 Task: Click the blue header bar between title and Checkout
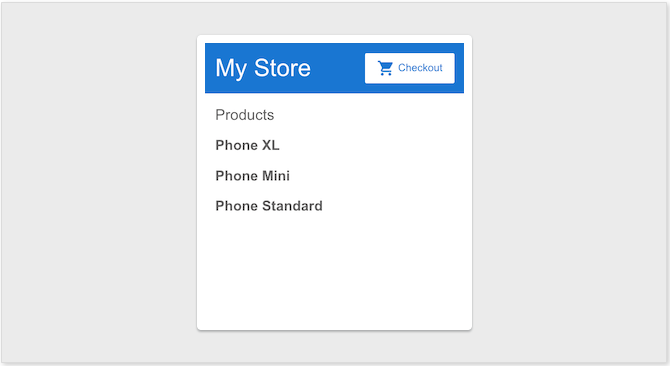[x=338, y=68]
